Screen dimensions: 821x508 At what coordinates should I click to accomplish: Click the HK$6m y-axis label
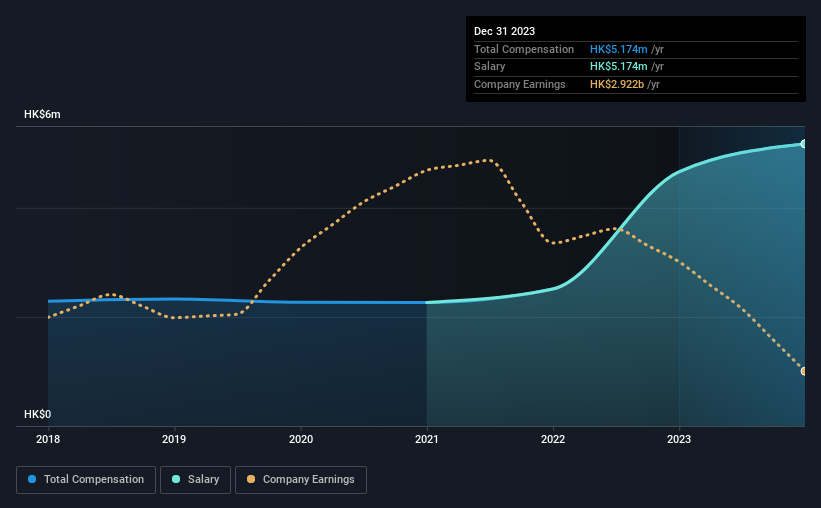[x=42, y=114]
